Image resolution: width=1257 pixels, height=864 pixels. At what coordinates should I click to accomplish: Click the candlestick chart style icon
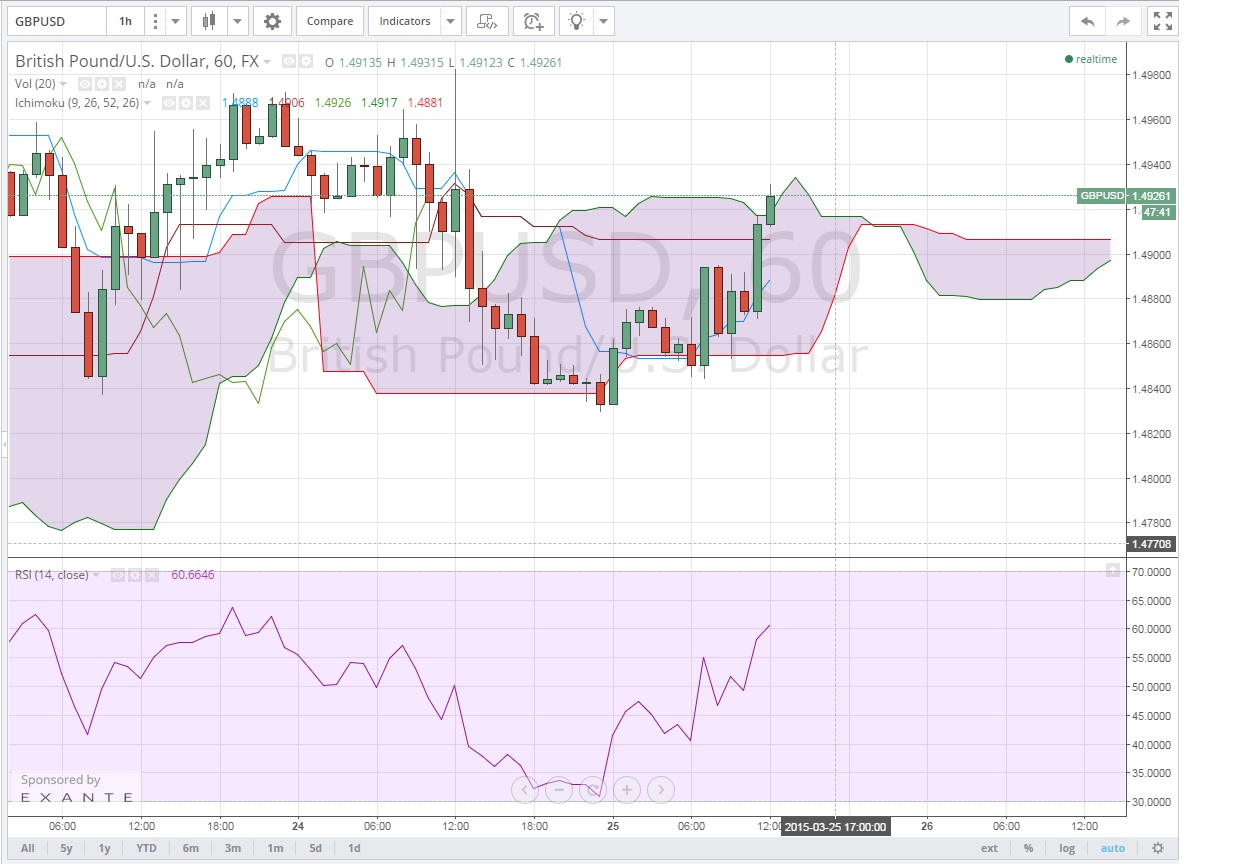tap(209, 21)
